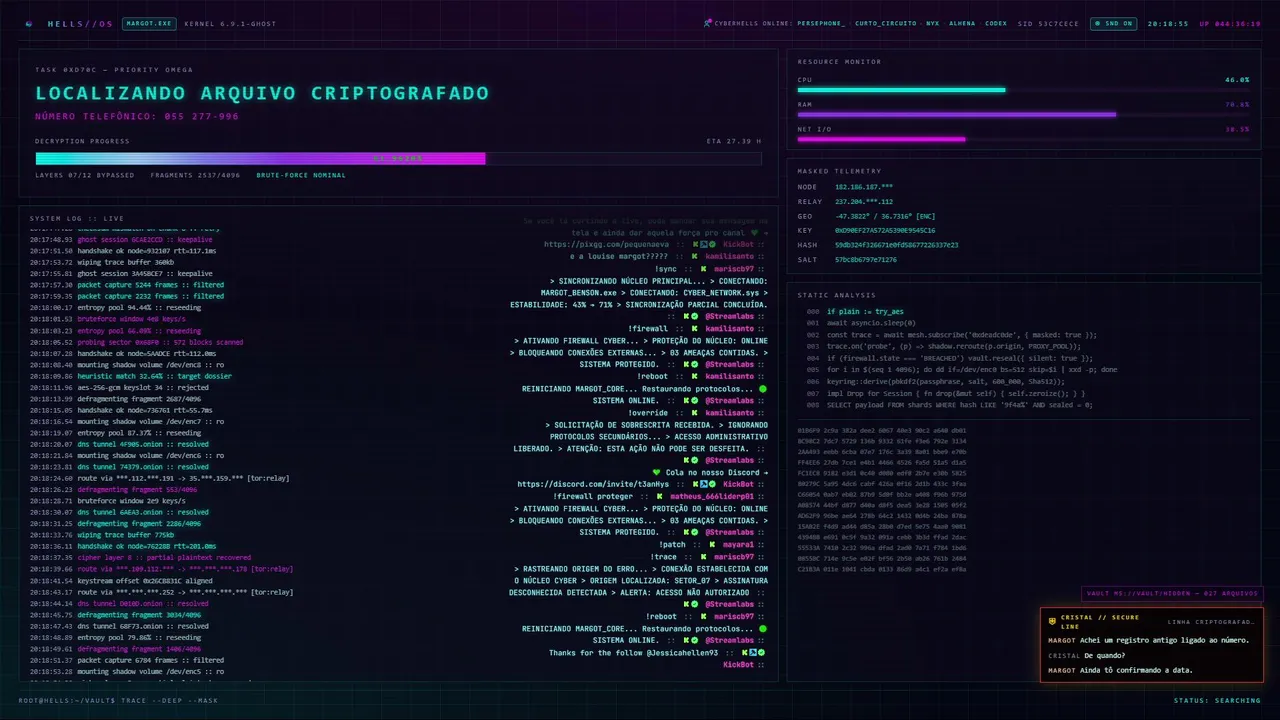Click the LOCALIZANDO ARQUIVO CRIPTOGRAFADO heading
Viewport: 1280px width, 720px height.
tap(262, 93)
